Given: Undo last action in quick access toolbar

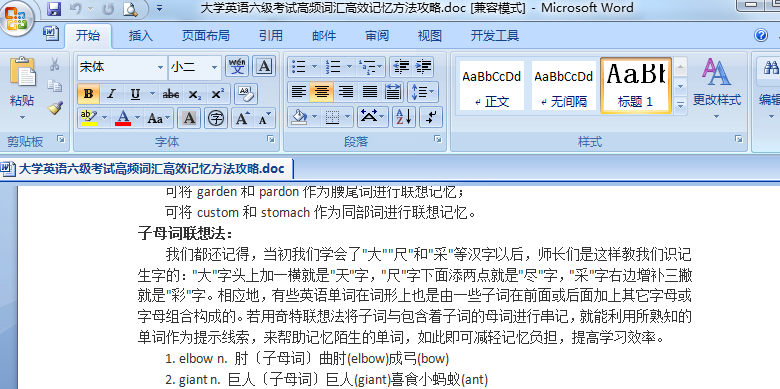Looking at the screenshot, I should [x=75, y=8].
